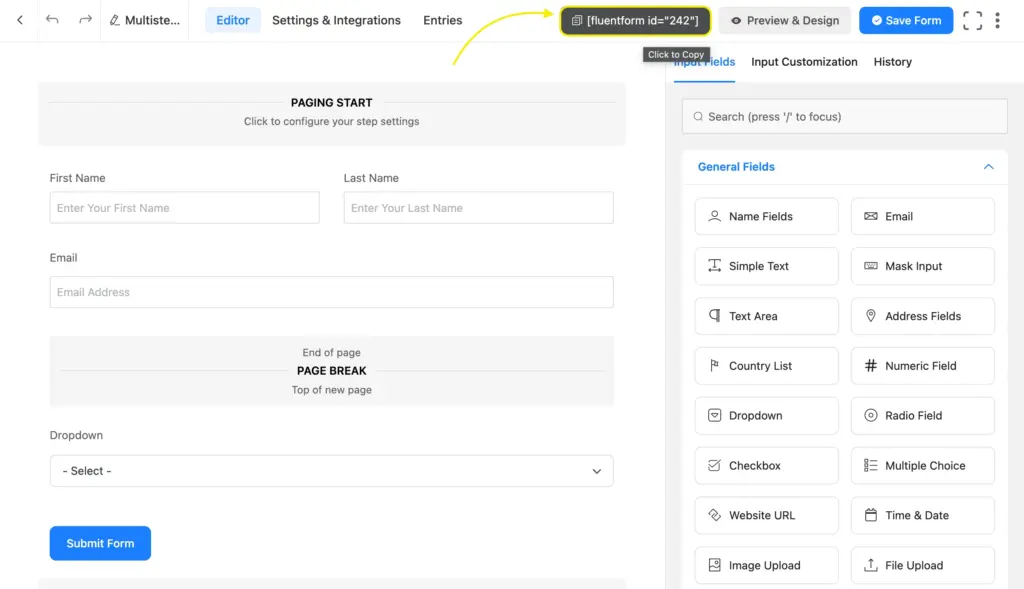Add the Checkbox field

click(766, 466)
